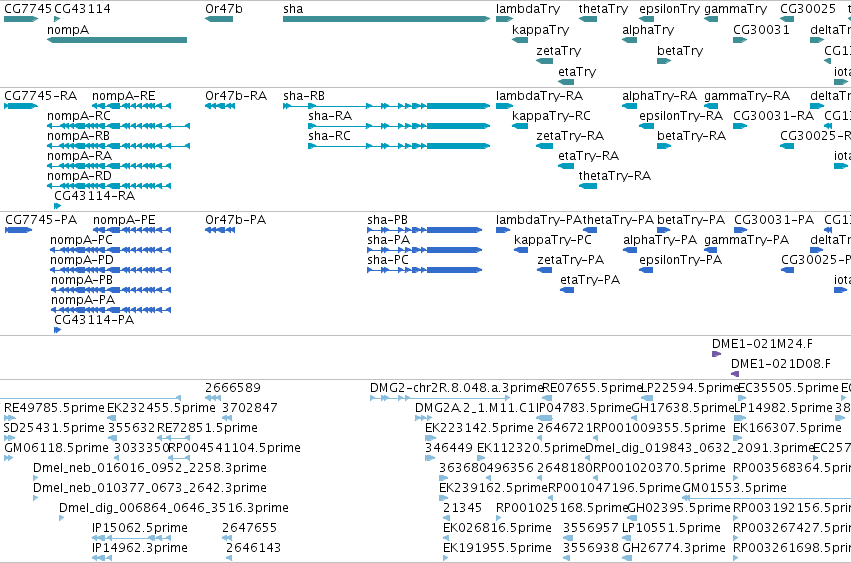The width and height of the screenshot is (851, 563).
Task: Select the etaTry-PA protein label
Action: click(590, 280)
